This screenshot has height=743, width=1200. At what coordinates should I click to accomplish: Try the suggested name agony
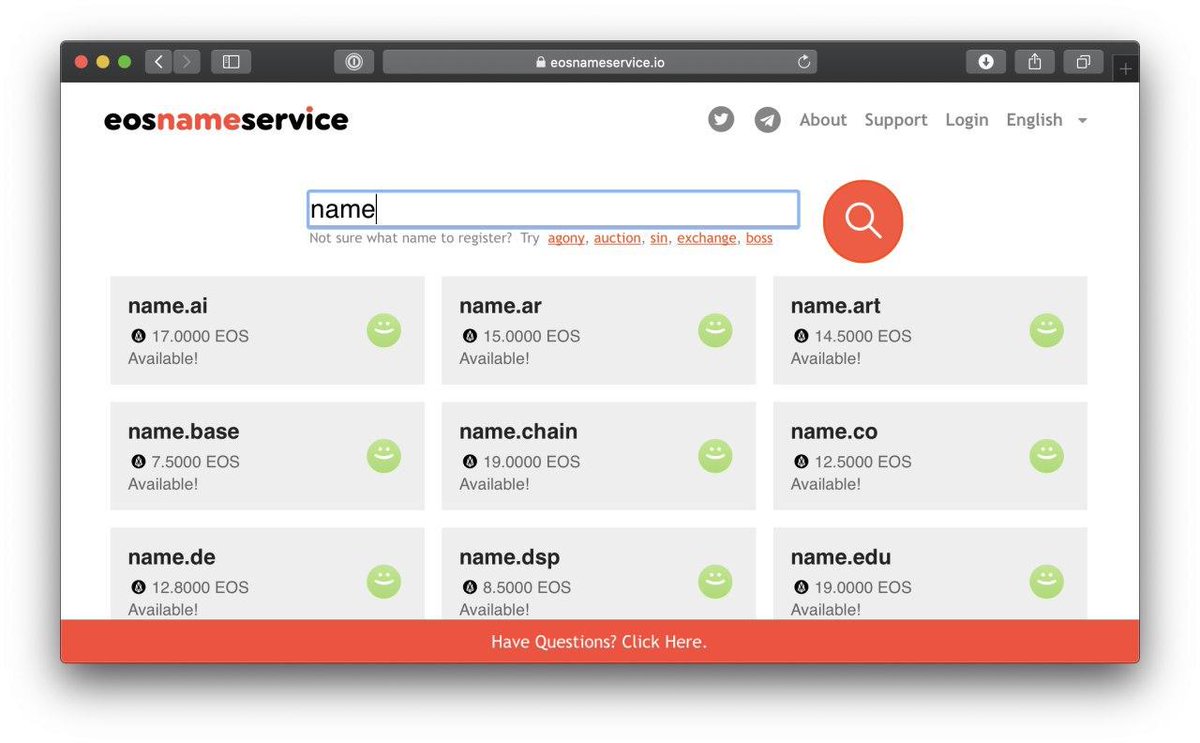(x=566, y=238)
